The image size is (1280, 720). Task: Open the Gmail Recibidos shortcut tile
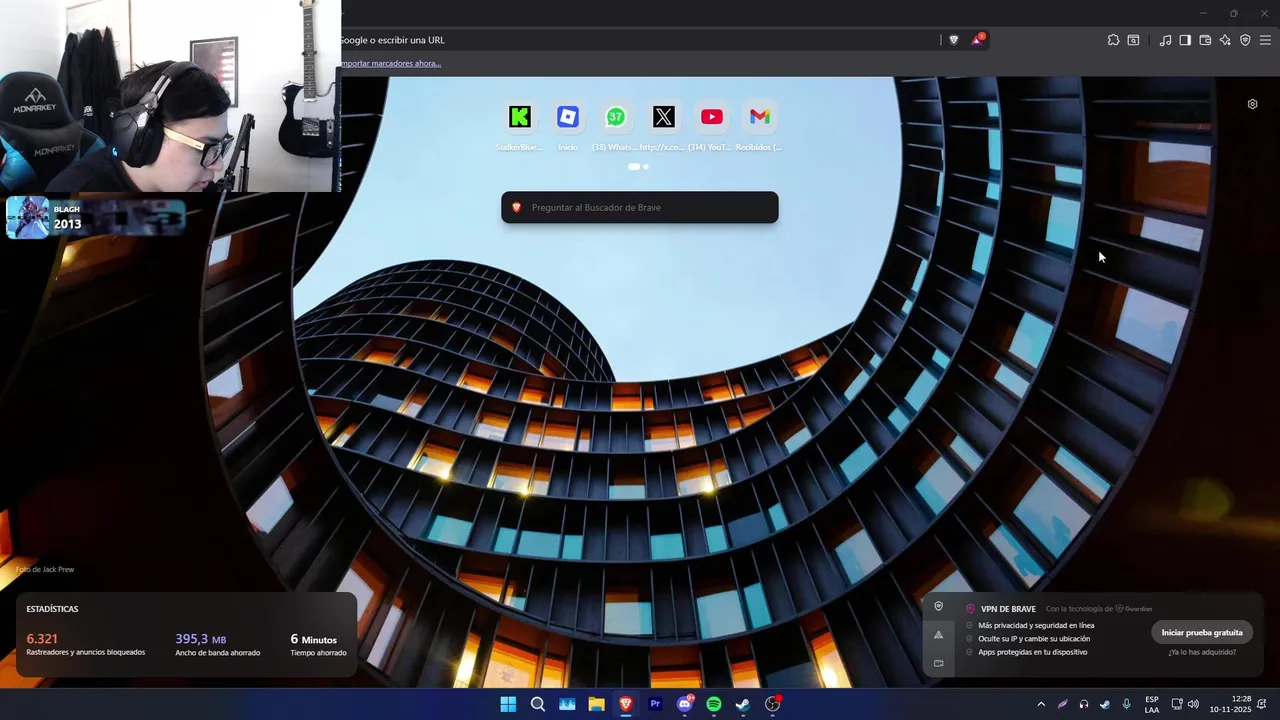760,117
